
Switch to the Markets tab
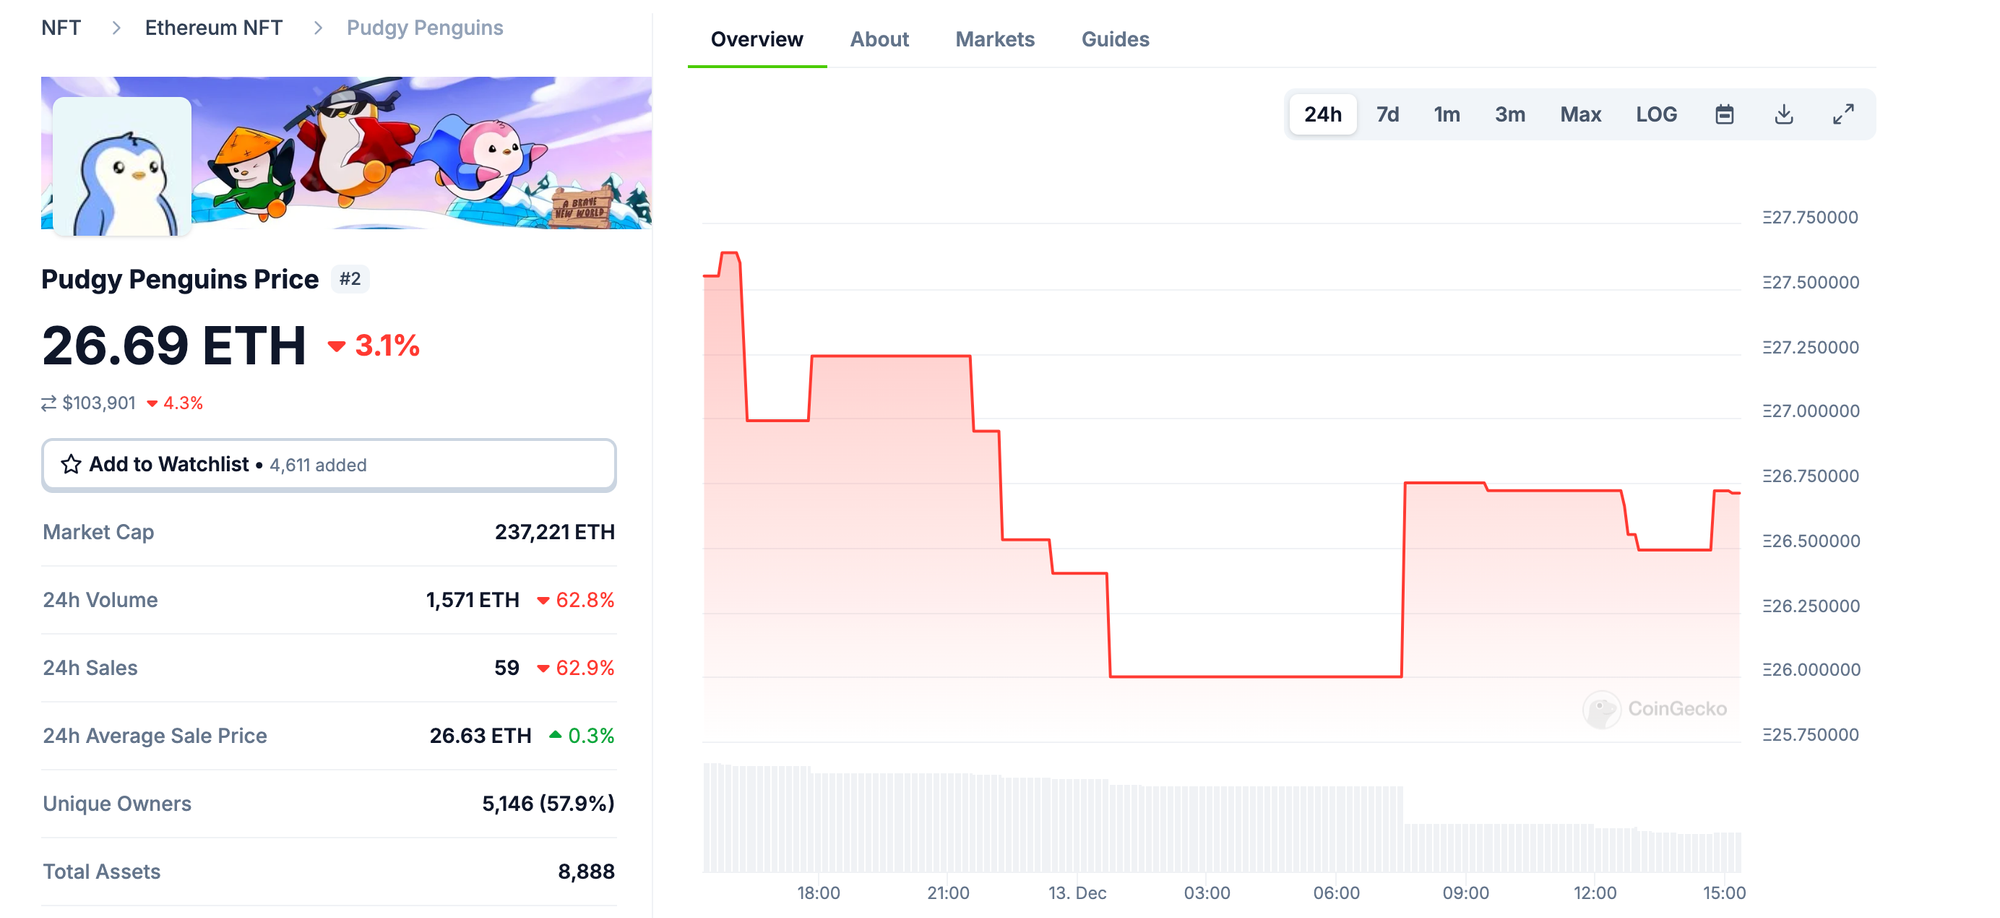click(x=995, y=39)
